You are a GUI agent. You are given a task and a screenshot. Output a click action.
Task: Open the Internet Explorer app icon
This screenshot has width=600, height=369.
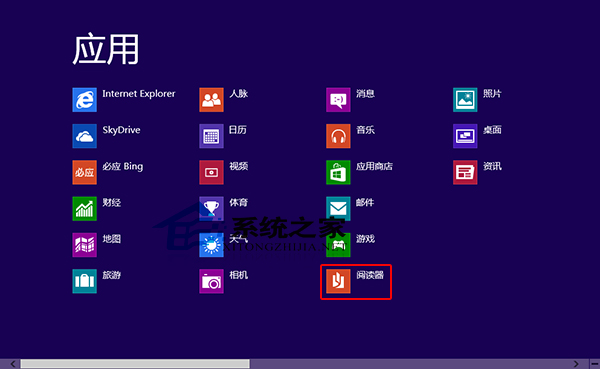click(85, 100)
